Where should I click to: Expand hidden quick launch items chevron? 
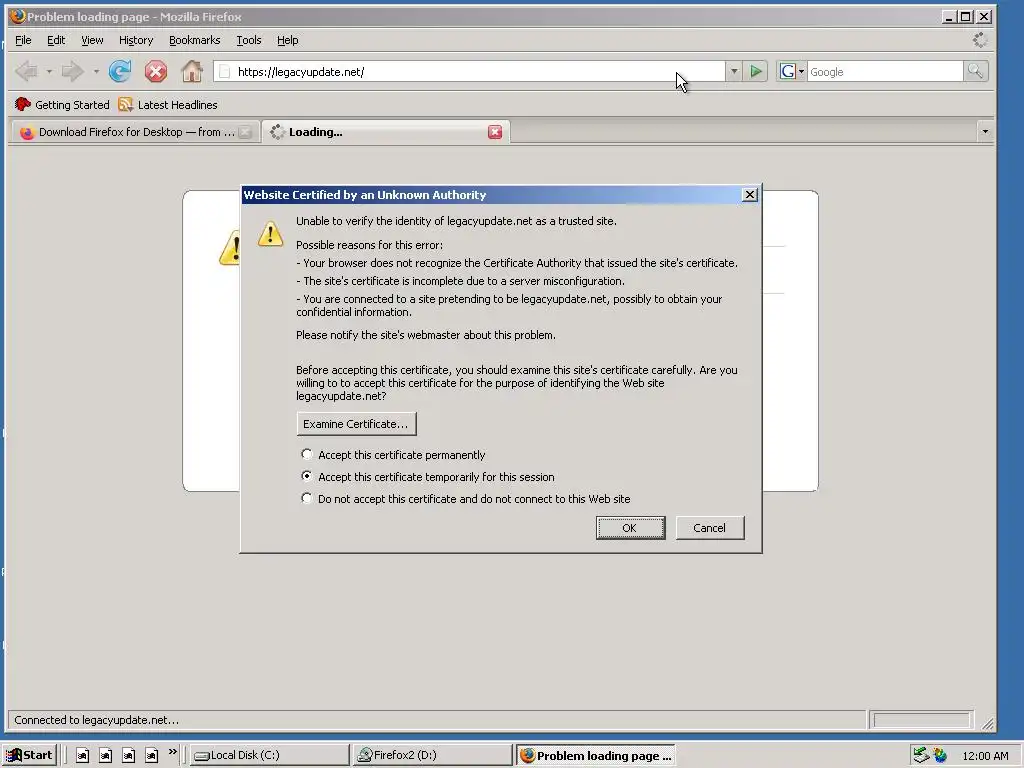point(172,752)
